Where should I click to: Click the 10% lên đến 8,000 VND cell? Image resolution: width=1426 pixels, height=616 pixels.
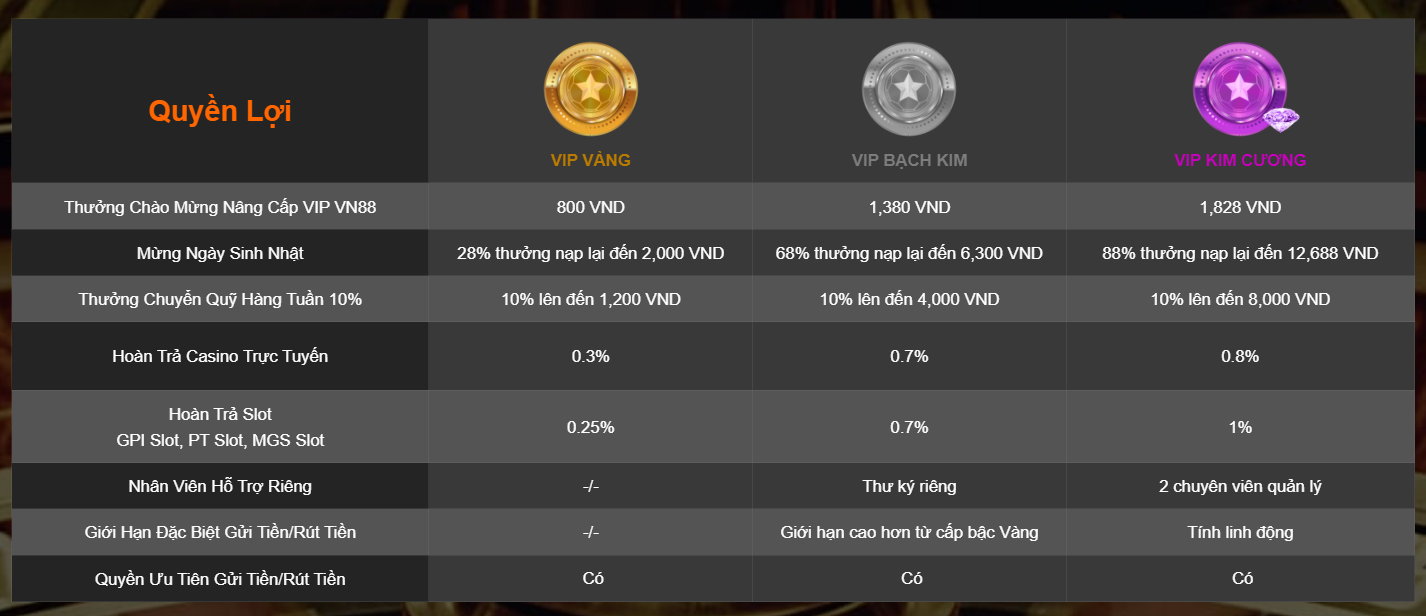1240,300
